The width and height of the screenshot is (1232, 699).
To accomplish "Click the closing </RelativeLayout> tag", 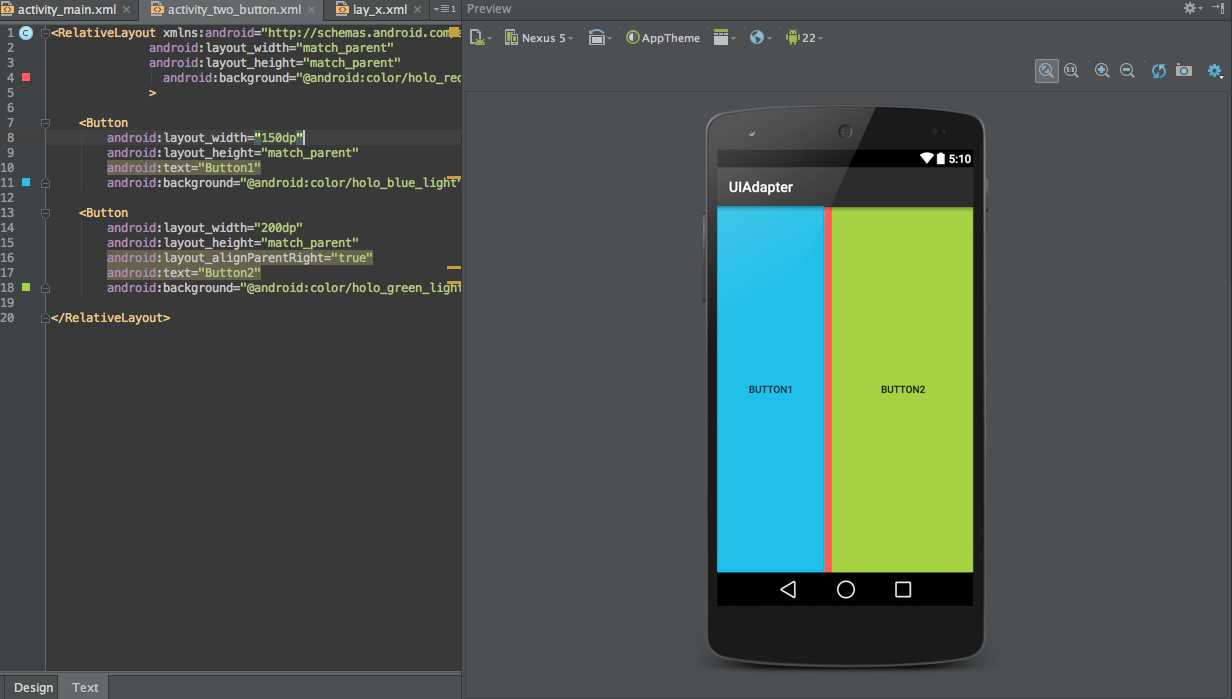I will (x=110, y=318).
